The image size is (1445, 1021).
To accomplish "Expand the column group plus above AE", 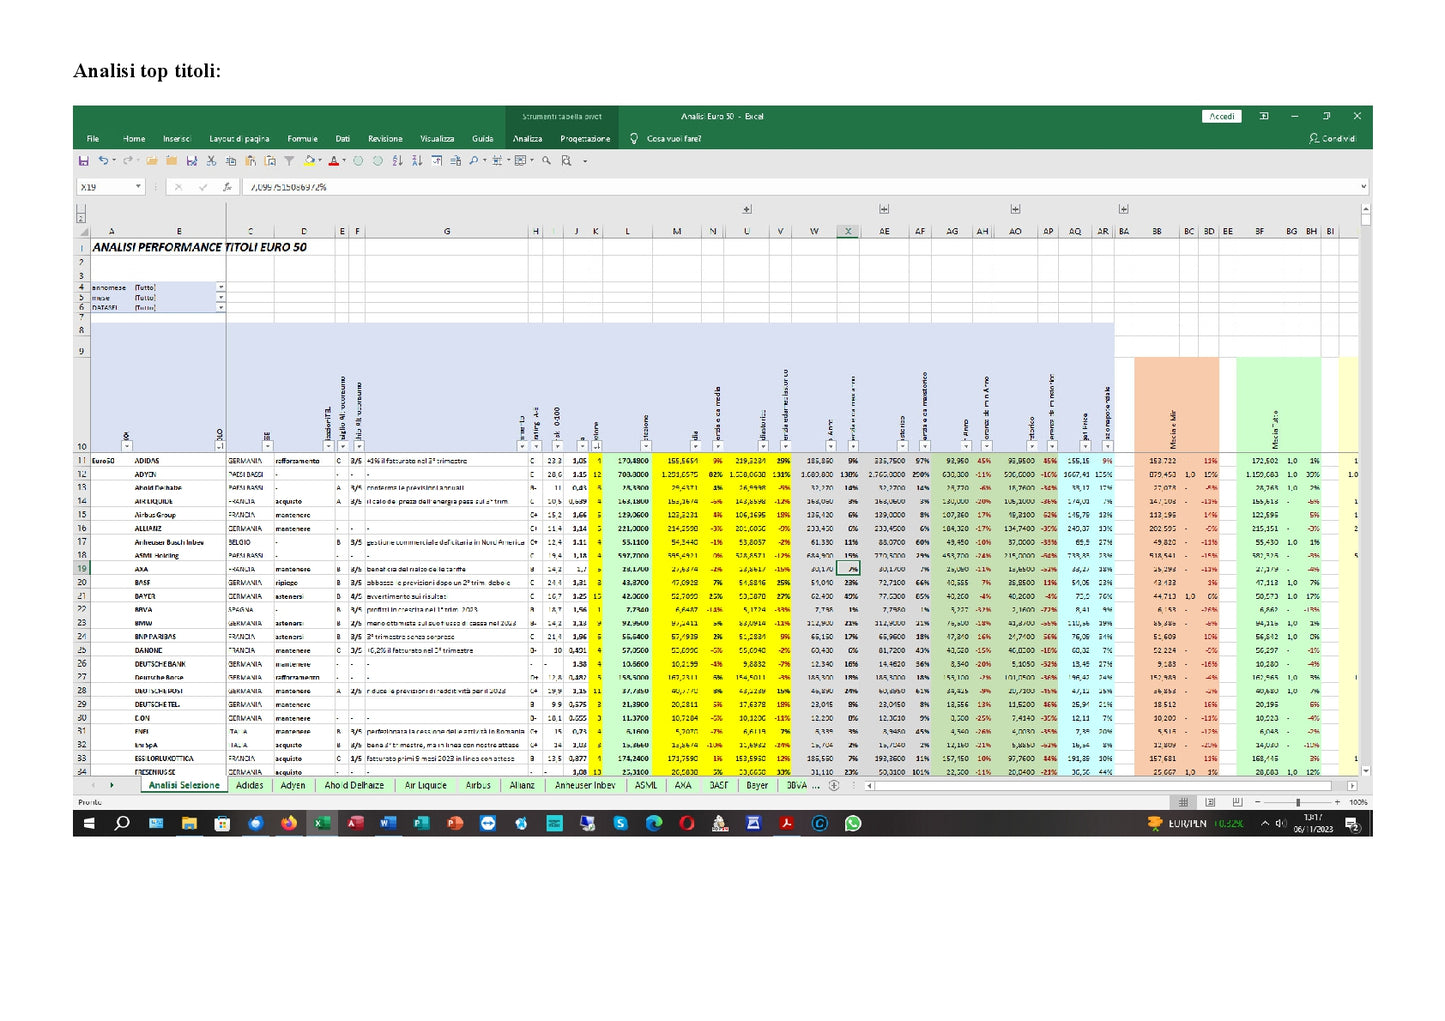I will (884, 209).
